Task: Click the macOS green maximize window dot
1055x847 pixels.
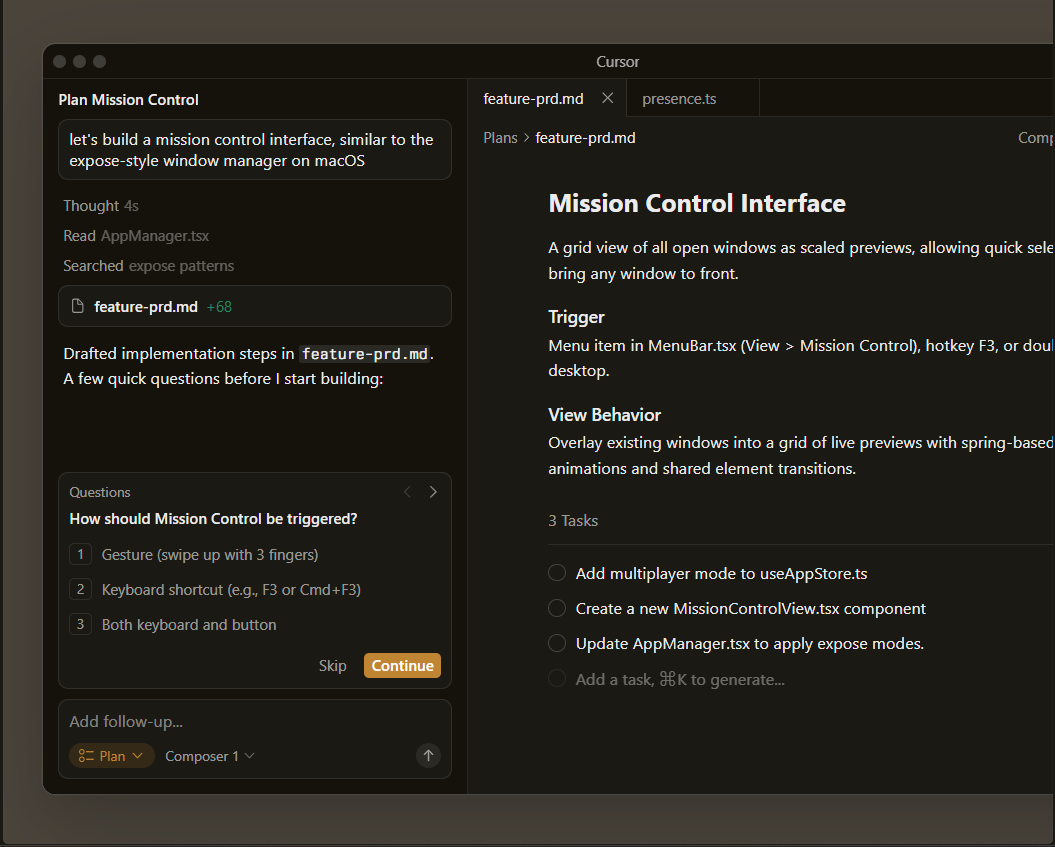Action: 99,62
